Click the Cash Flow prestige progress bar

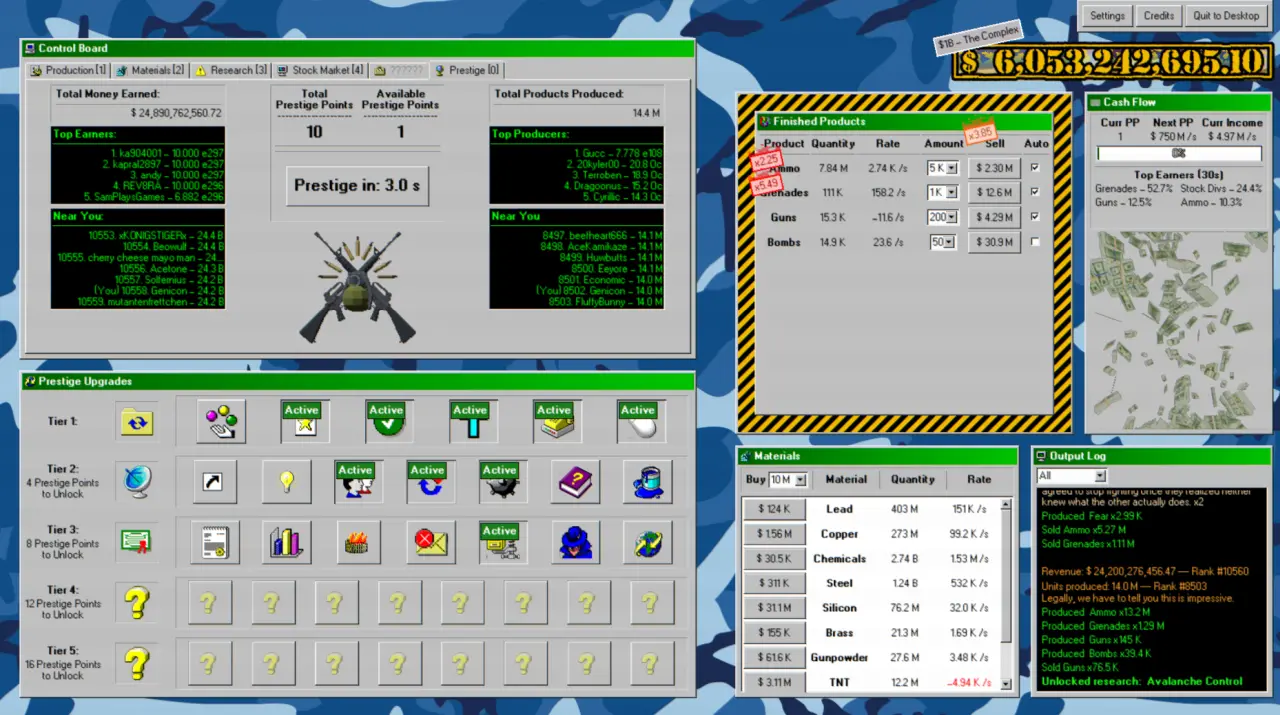pos(1178,154)
